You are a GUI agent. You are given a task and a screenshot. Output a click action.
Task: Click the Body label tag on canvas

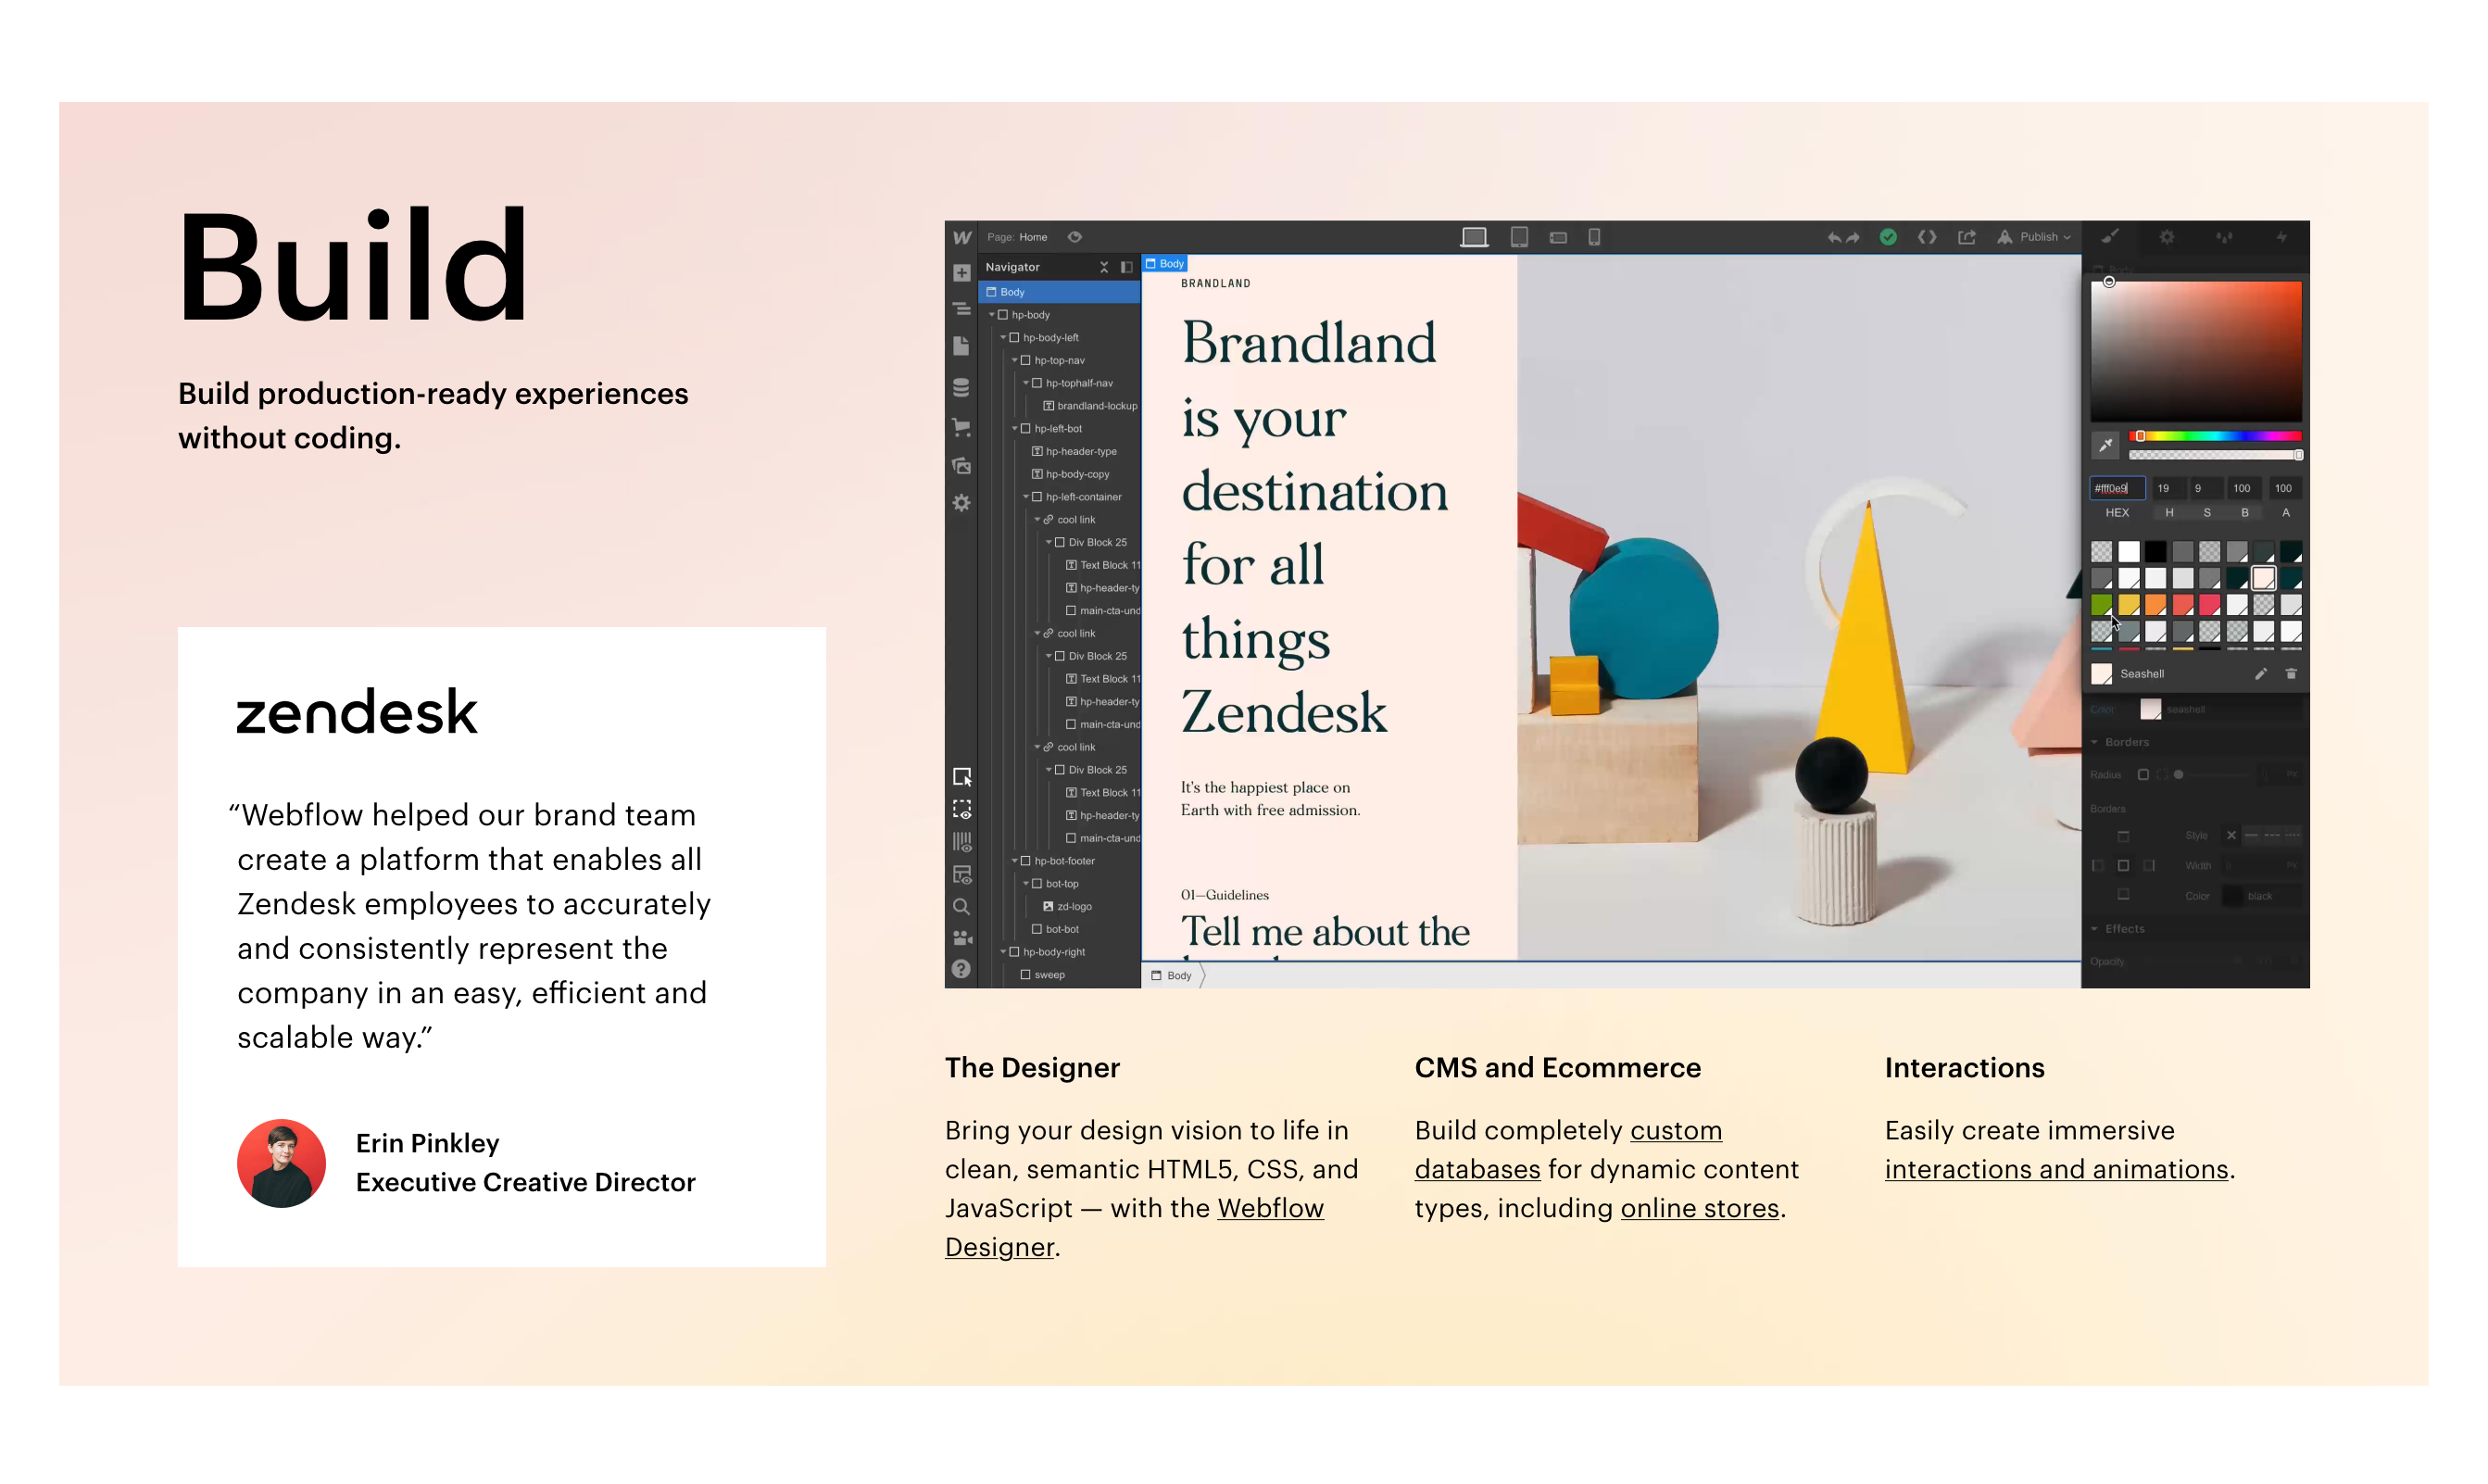[x=1165, y=264]
